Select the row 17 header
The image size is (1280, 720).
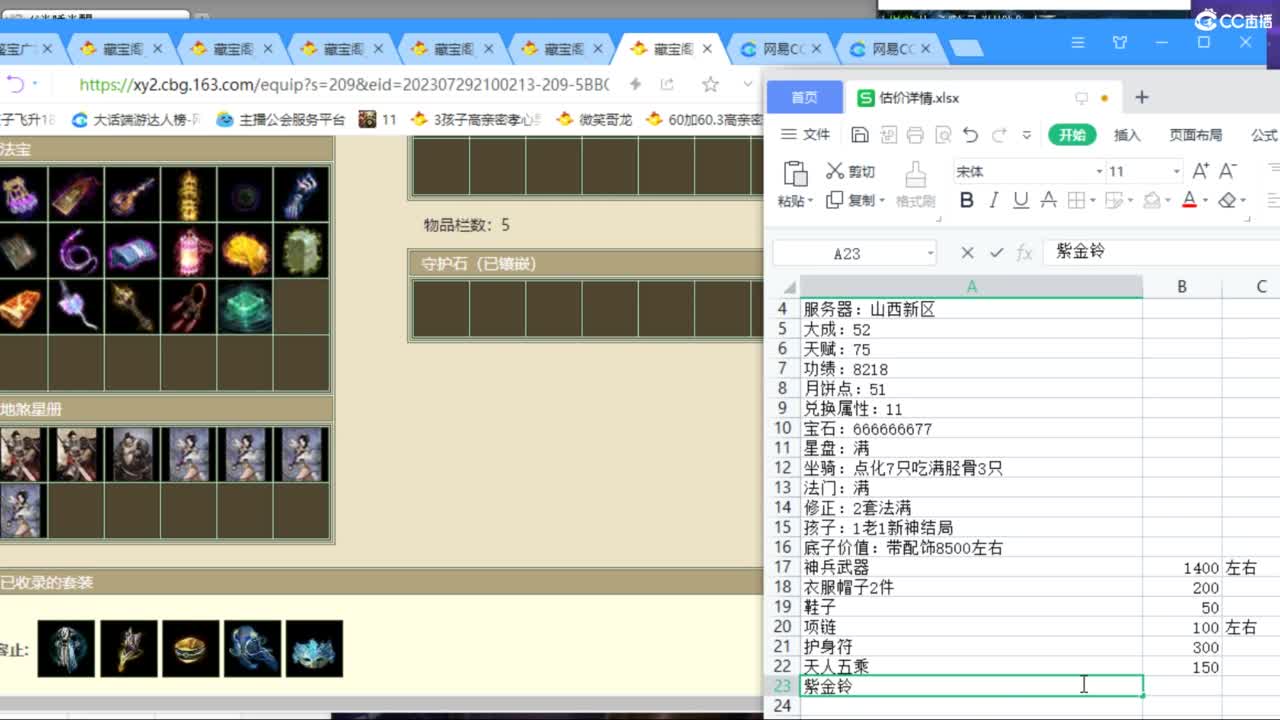coord(782,567)
